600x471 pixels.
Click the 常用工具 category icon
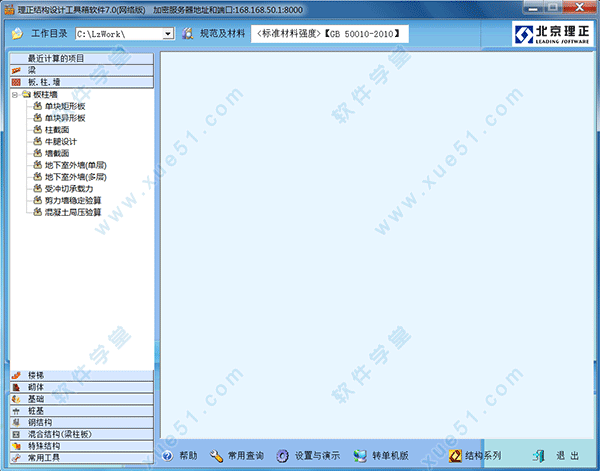(16, 458)
